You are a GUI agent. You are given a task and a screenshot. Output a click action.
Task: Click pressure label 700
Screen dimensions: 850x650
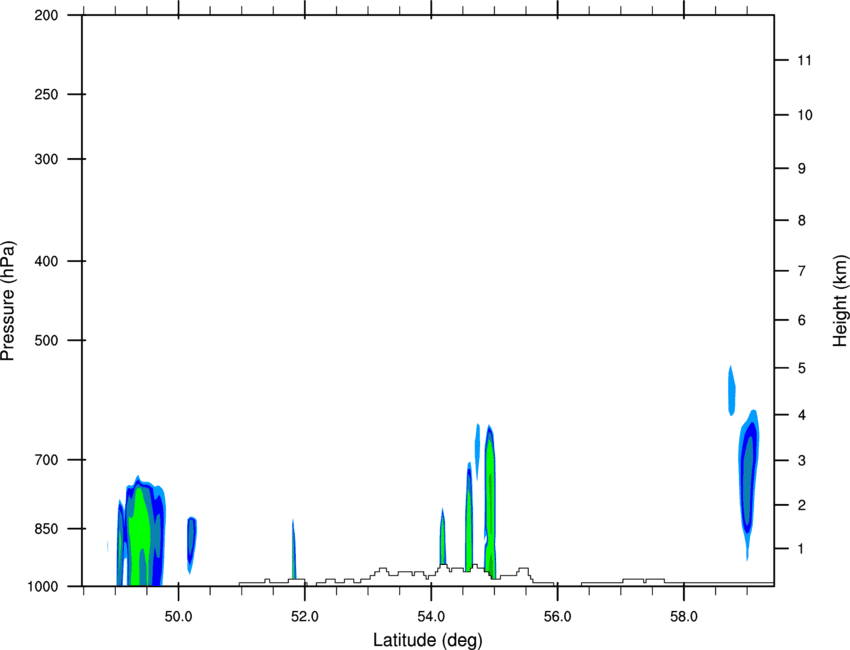click(46, 460)
